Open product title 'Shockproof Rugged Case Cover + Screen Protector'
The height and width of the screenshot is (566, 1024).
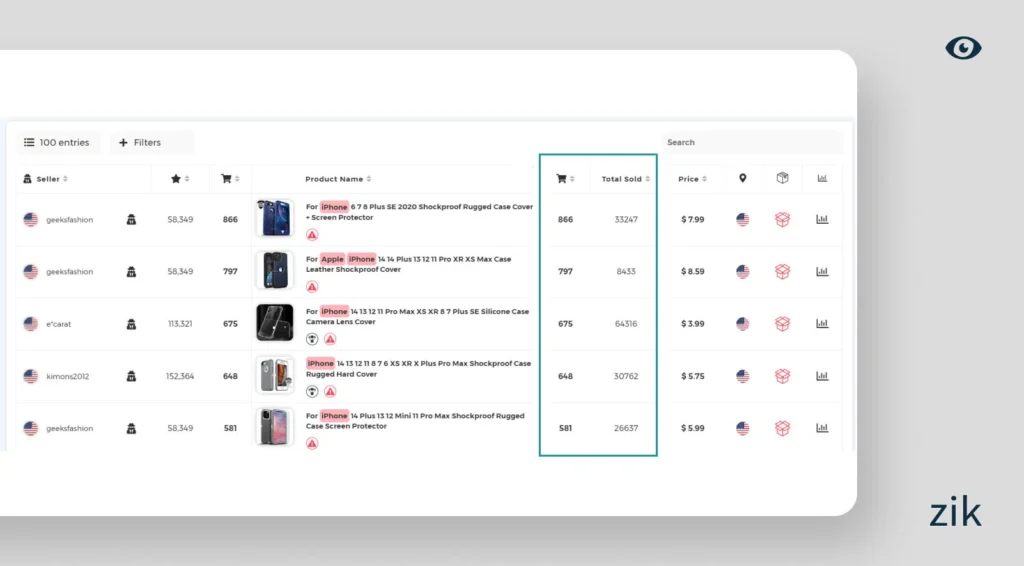[x=419, y=212]
